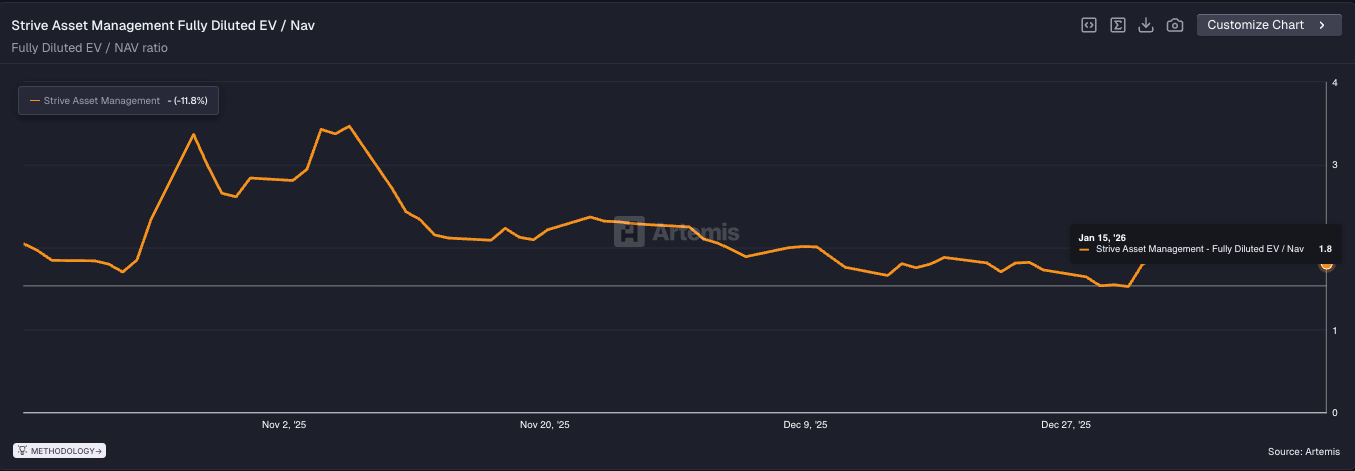1355x471 pixels.
Task: Click the orange data point at Jan 15
Action: pos(1326,264)
